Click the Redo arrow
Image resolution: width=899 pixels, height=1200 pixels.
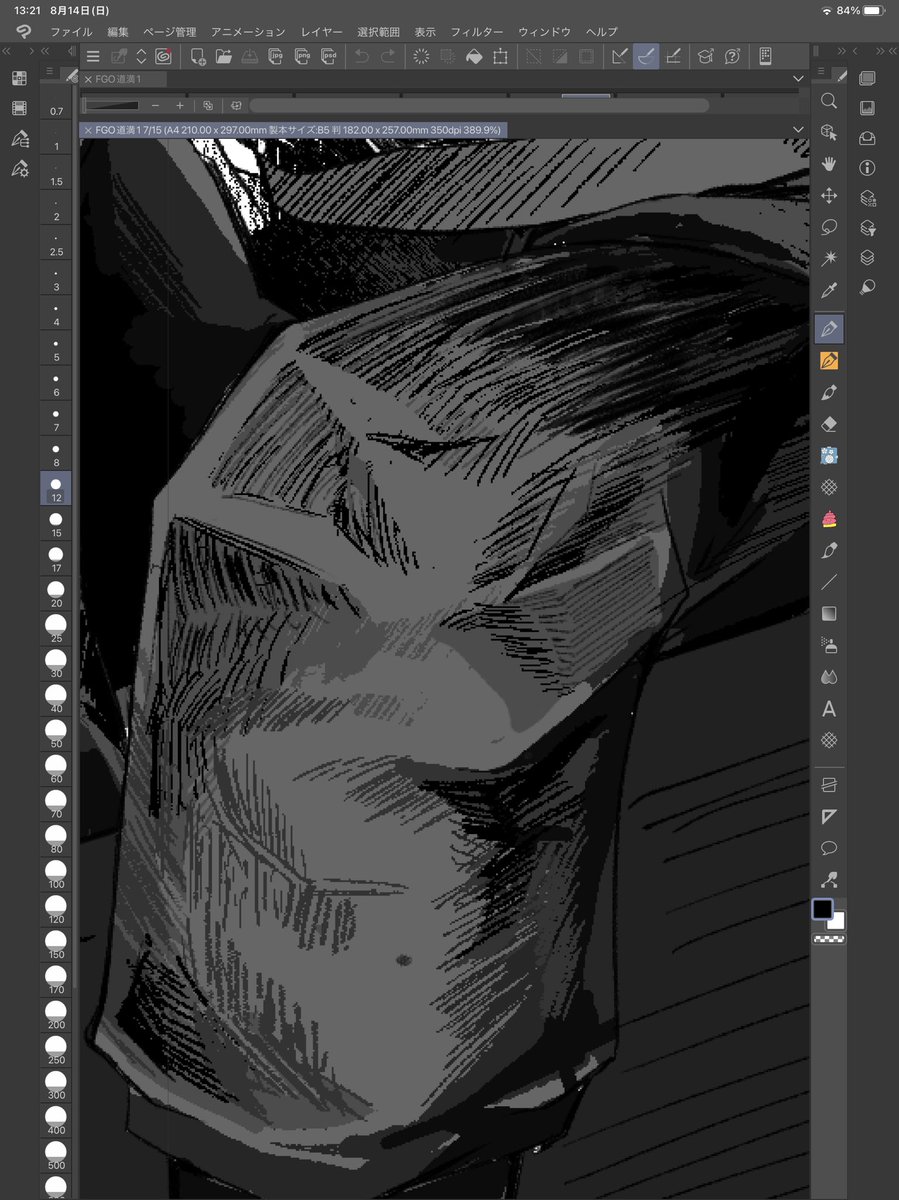point(388,56)
